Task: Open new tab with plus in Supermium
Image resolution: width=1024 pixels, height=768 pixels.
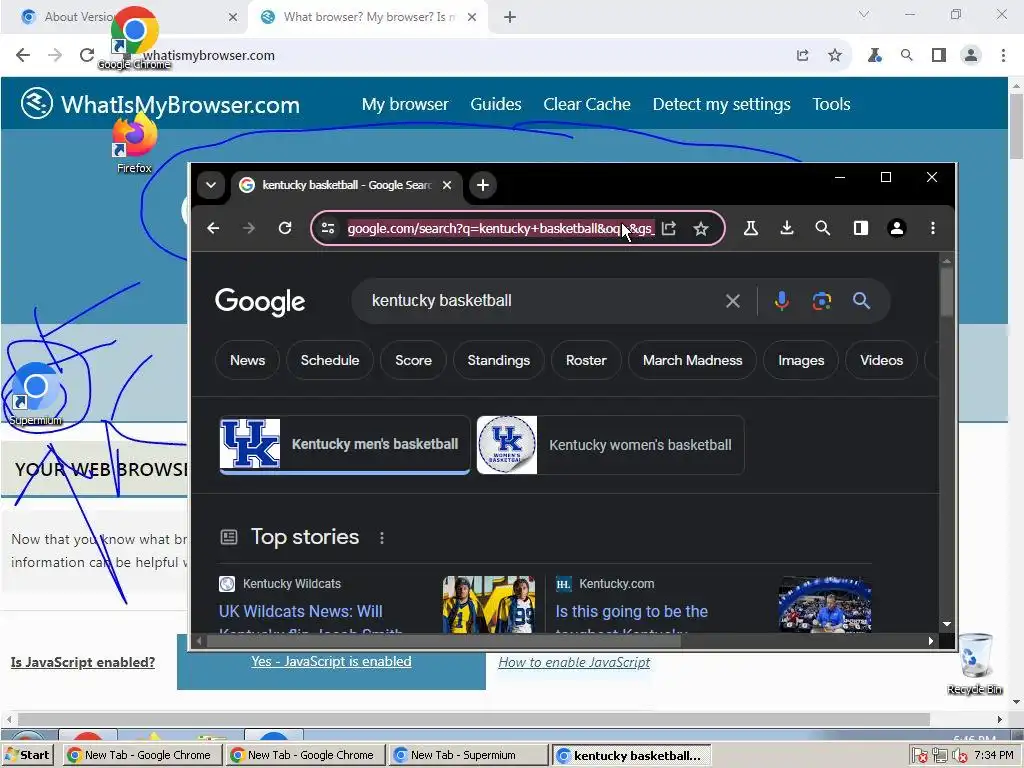Action: [483, 185]
